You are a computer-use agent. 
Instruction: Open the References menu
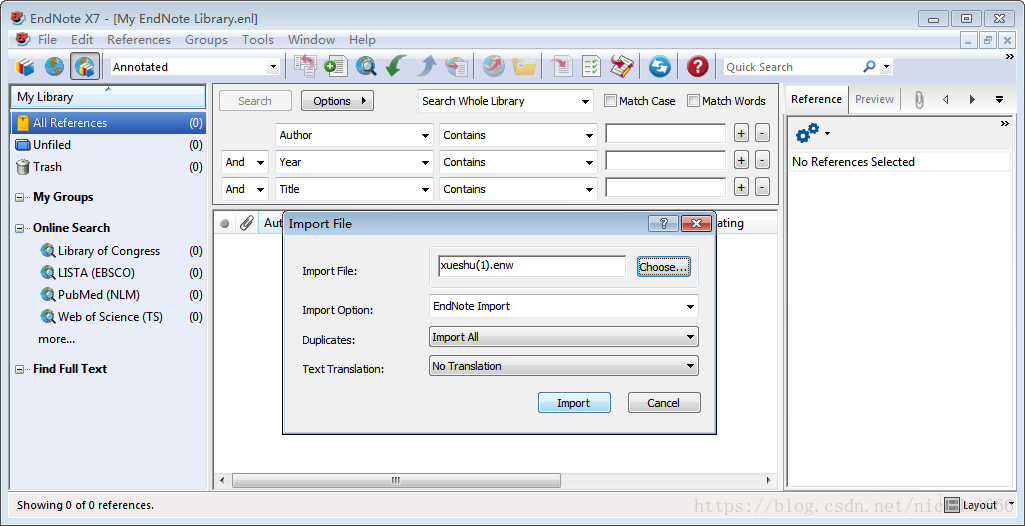(139, 40)
